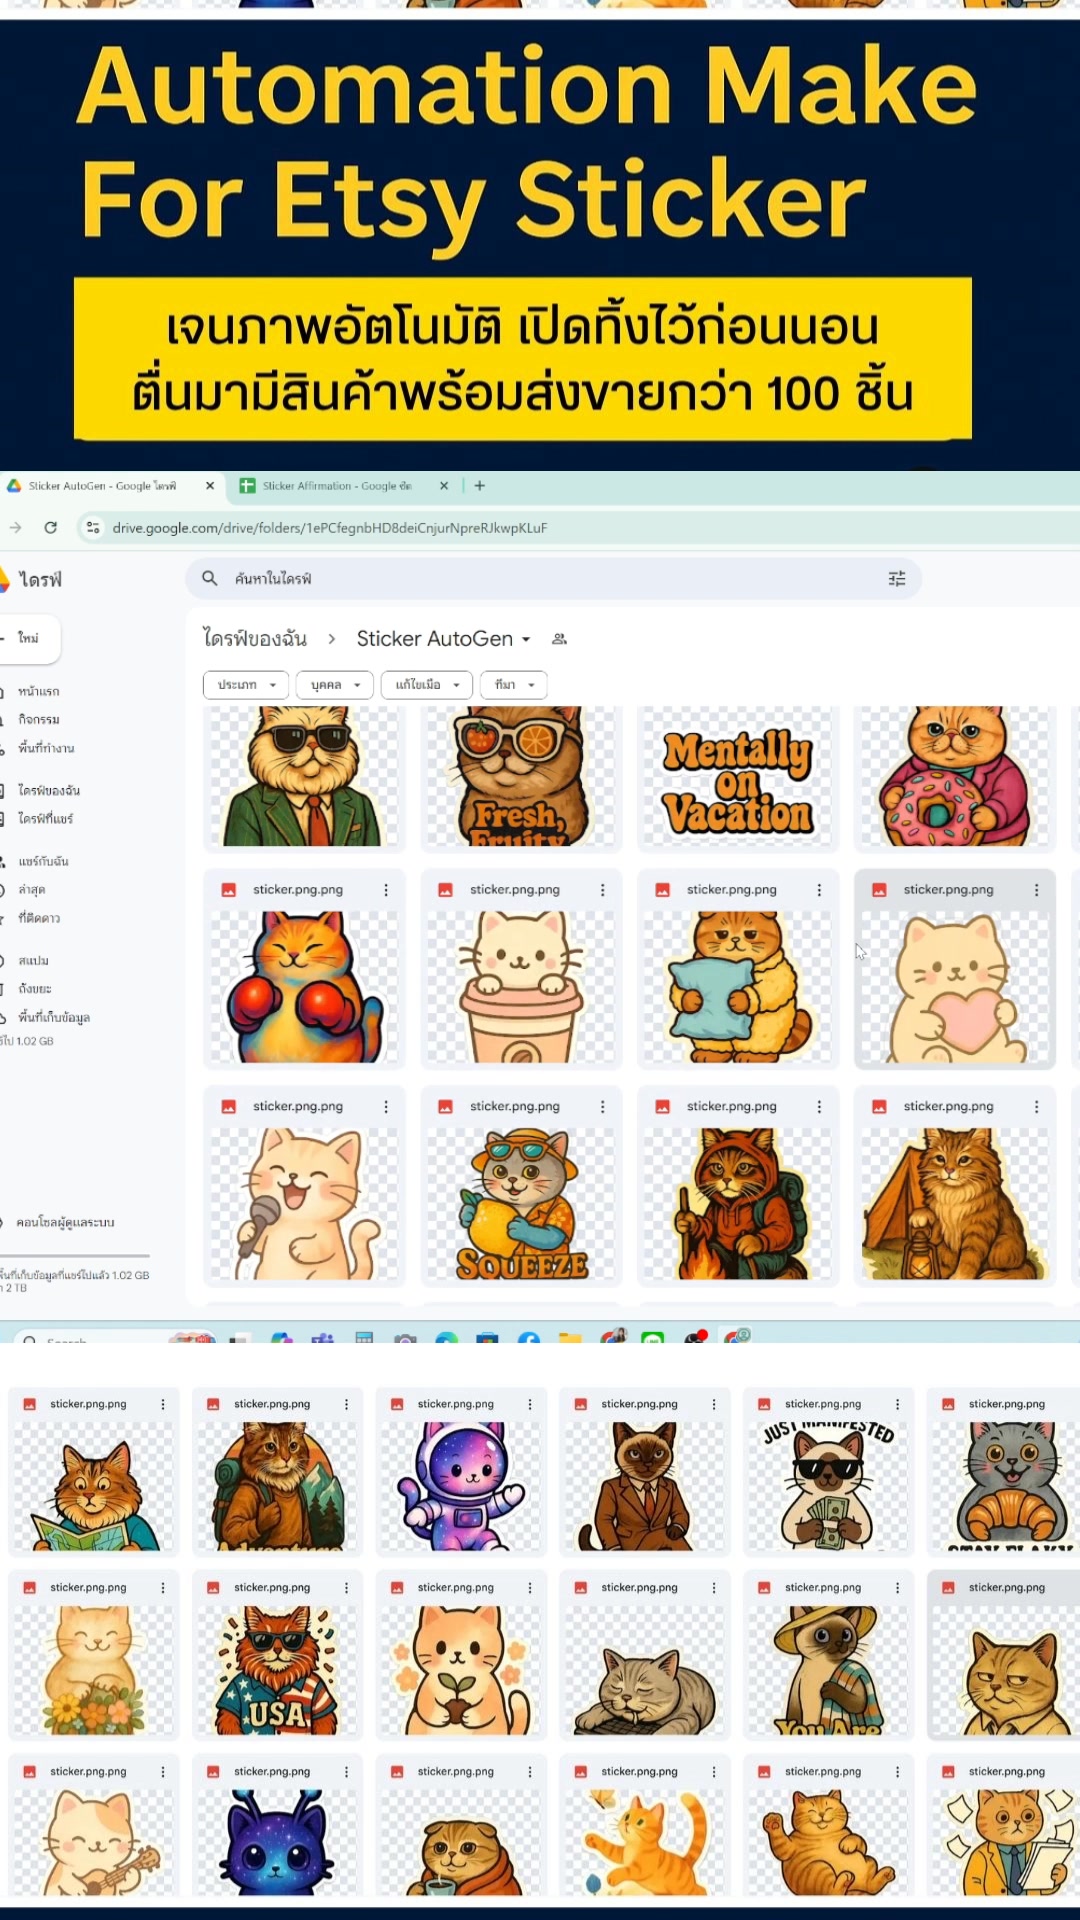View site information icon beside URL

click(x=93, y=527)
